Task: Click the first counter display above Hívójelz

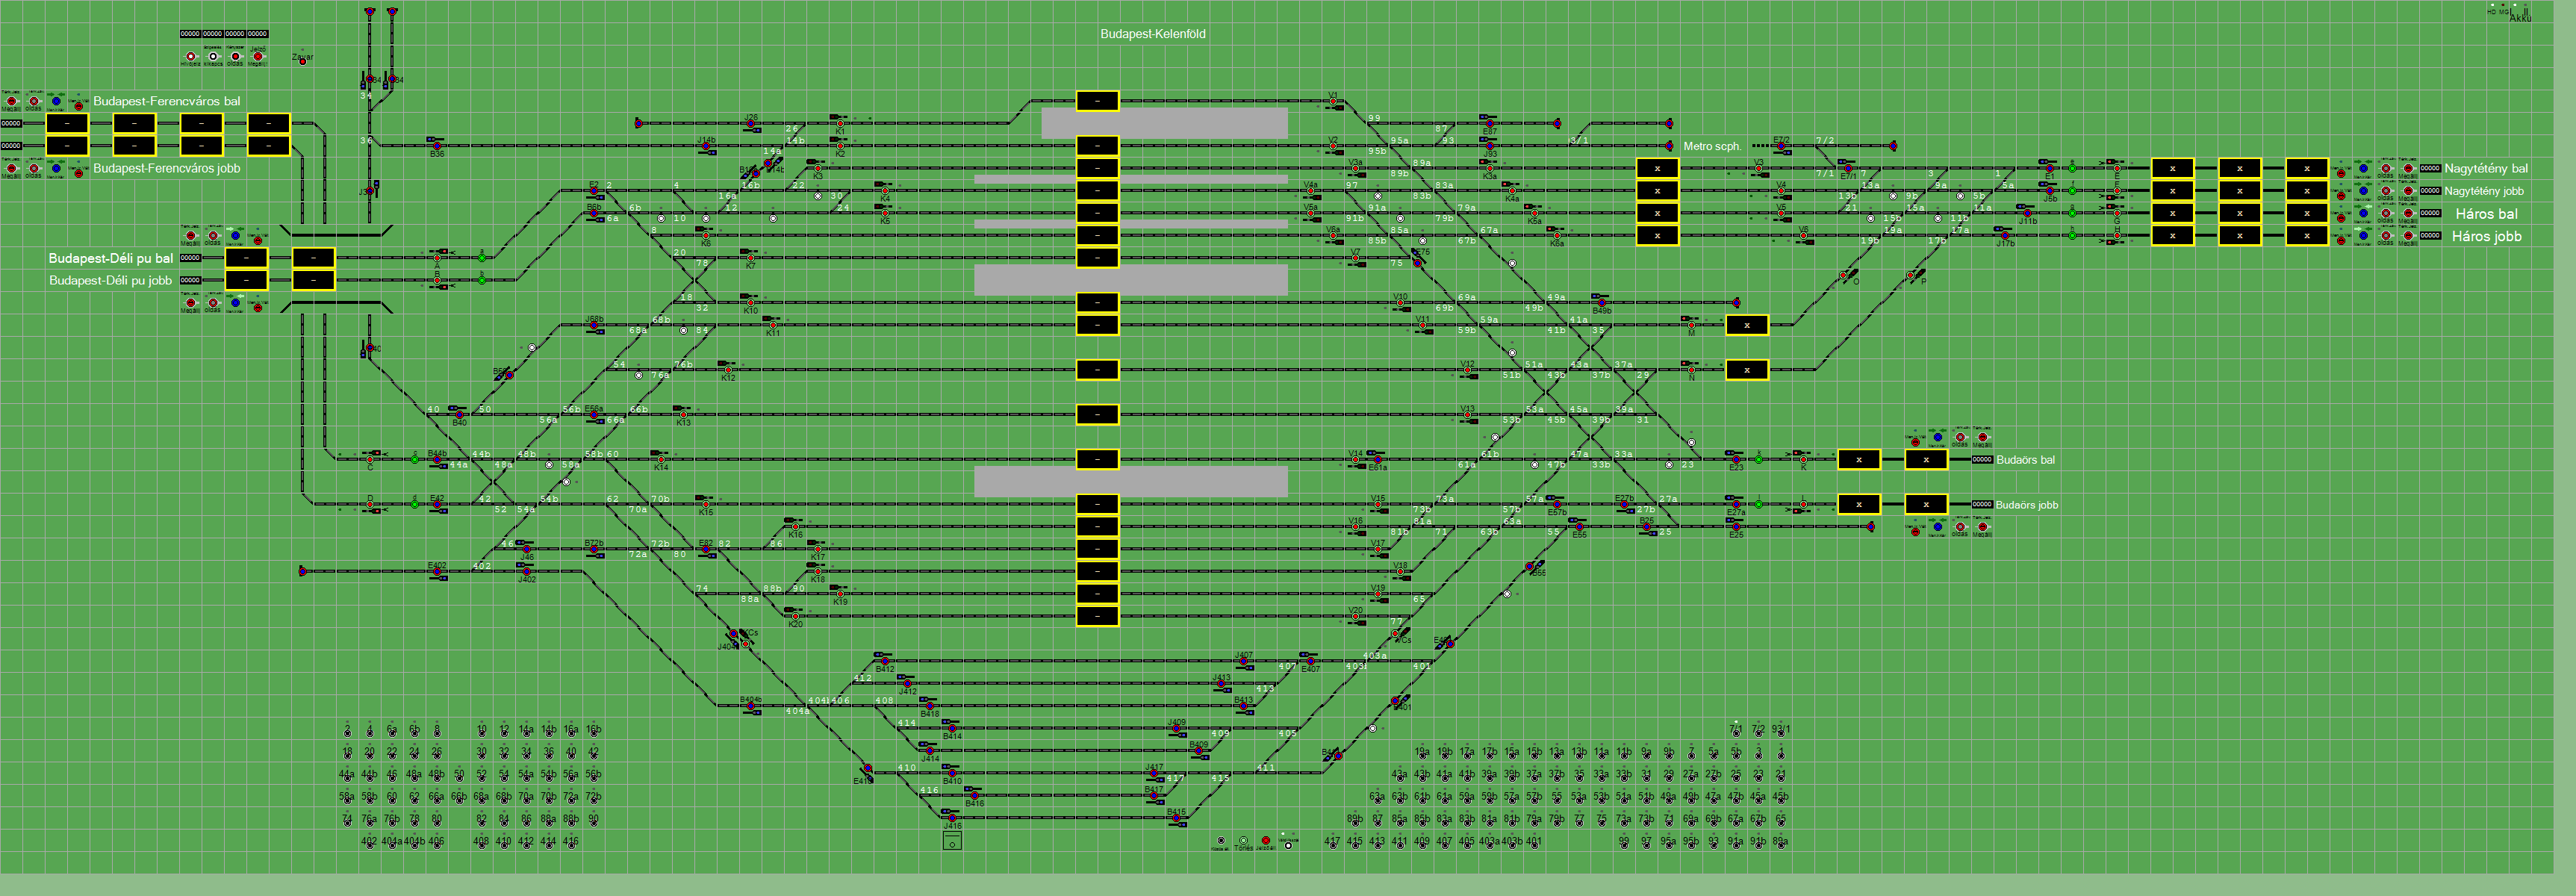Action: pyautogui.click(x=190, y=34)
